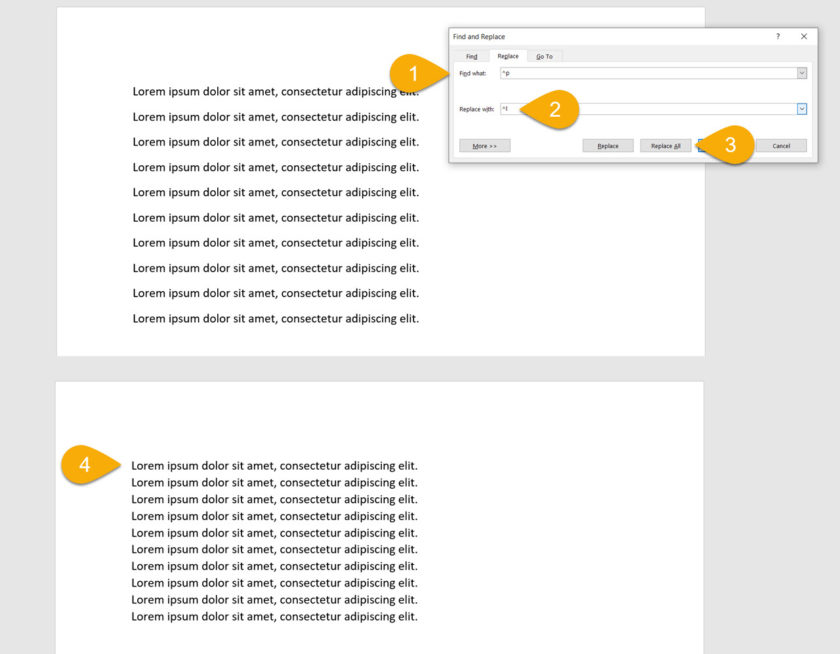Click the last Lorem ipsum line on first page
This screenshot has height=654, width=840.
(x=275, y=319)
